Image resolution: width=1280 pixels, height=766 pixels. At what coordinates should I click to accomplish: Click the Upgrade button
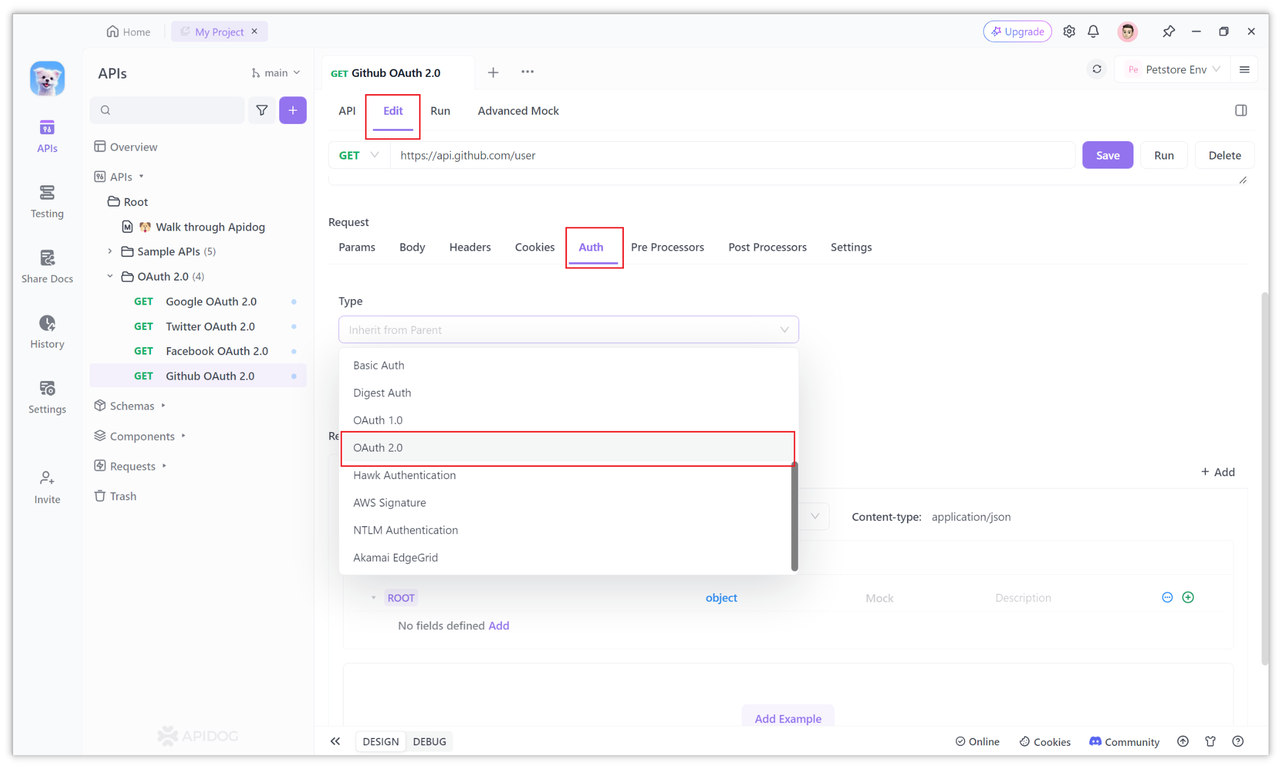point(1017,32)
